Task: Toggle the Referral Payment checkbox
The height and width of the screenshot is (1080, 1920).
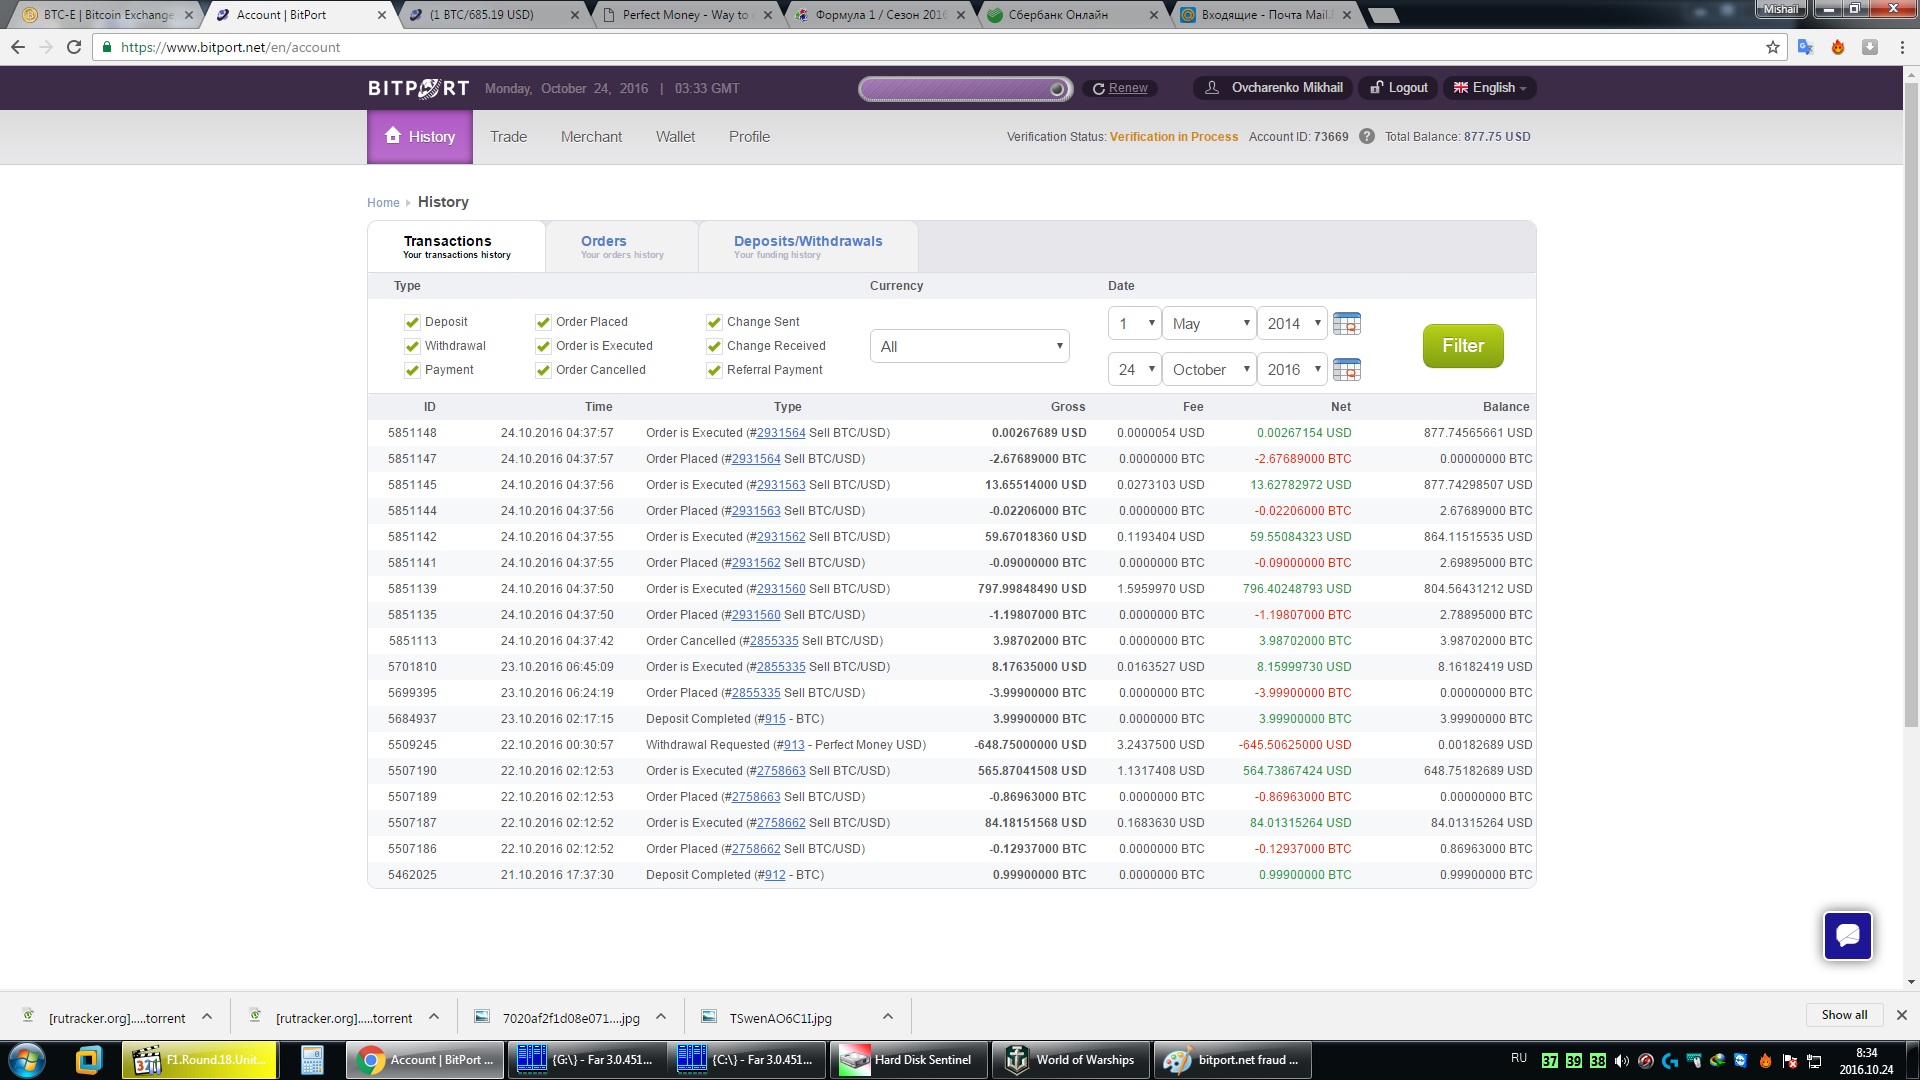Action: click(x=714, y=370)
